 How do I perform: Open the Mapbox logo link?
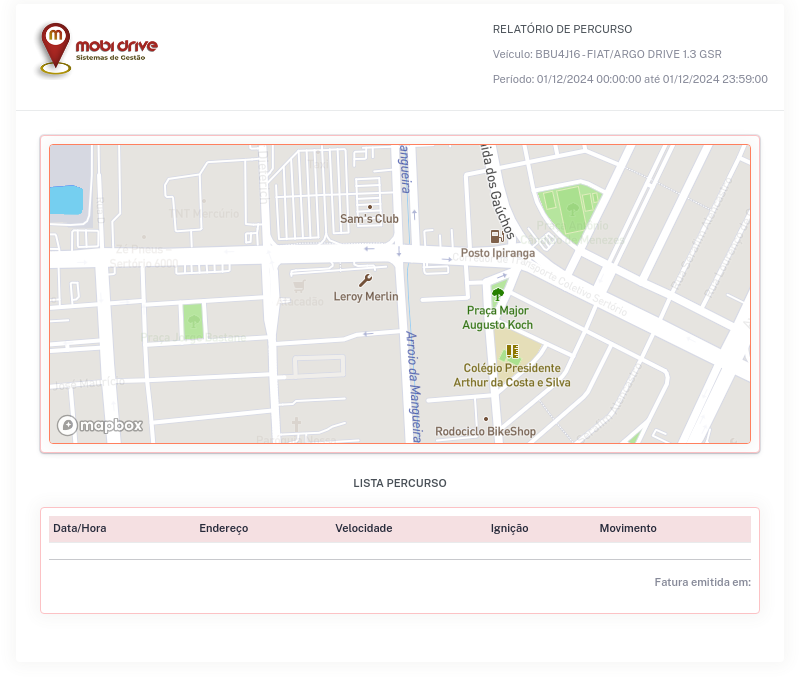point(100,425)
